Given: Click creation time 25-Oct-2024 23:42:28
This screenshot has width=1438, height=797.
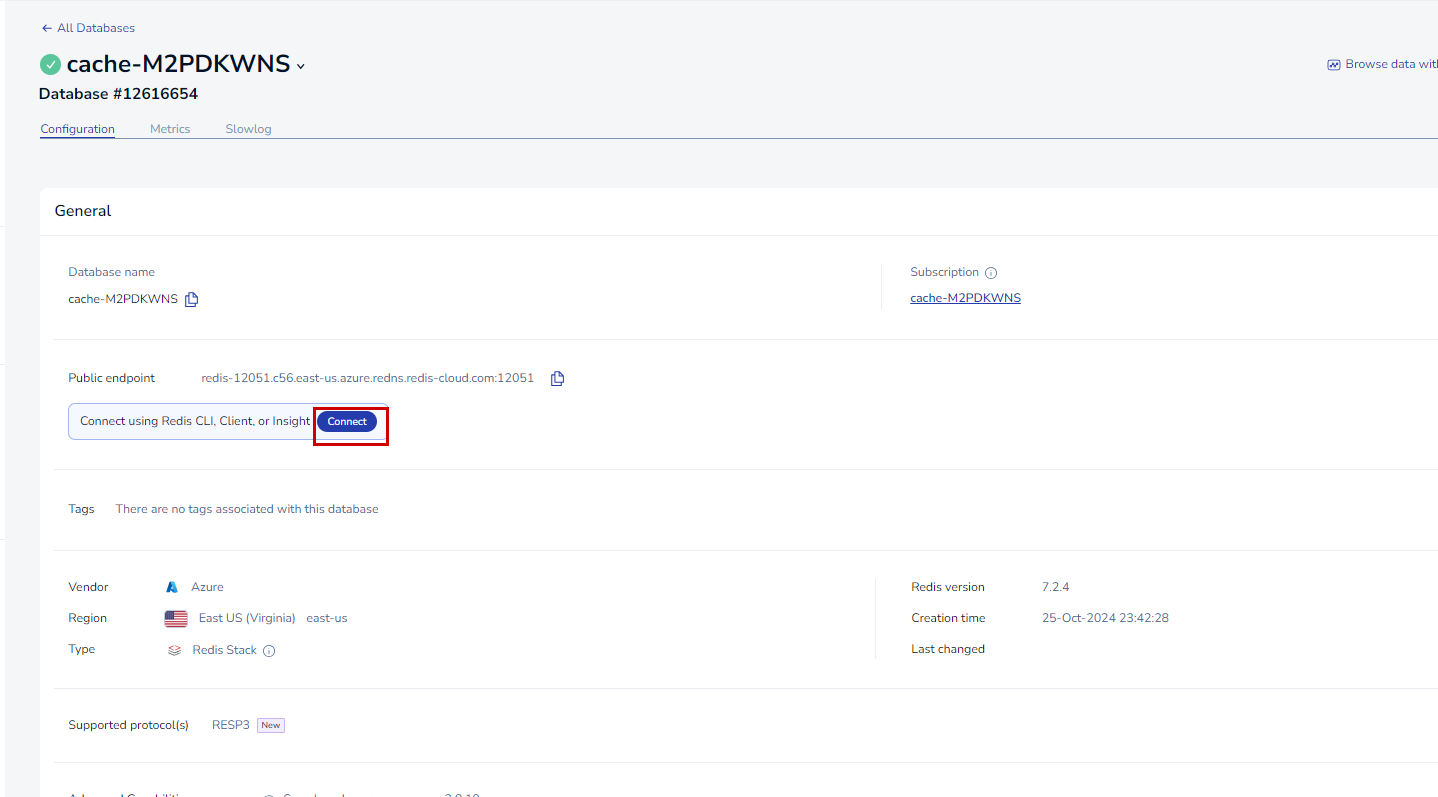Looking at the screenshot, I should point(1105,618).
